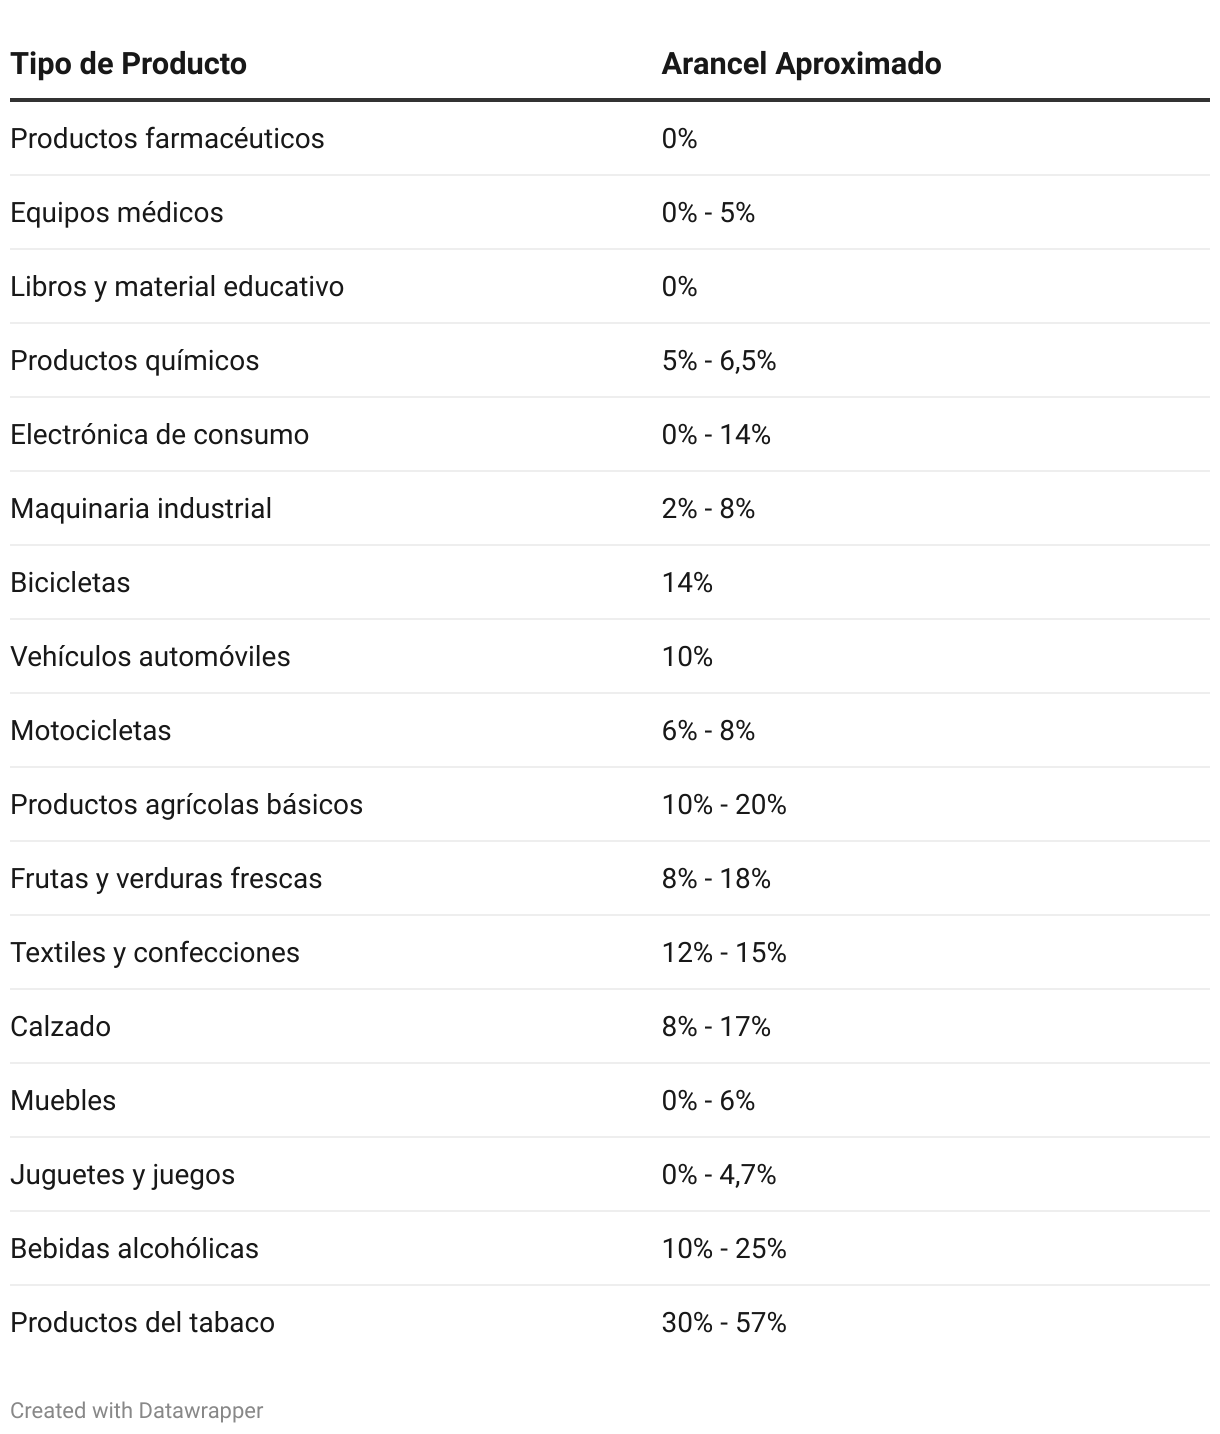The image size is (1220, 1434).
Task: Select the Electrónica de consumo row
Action: point(610,434)
